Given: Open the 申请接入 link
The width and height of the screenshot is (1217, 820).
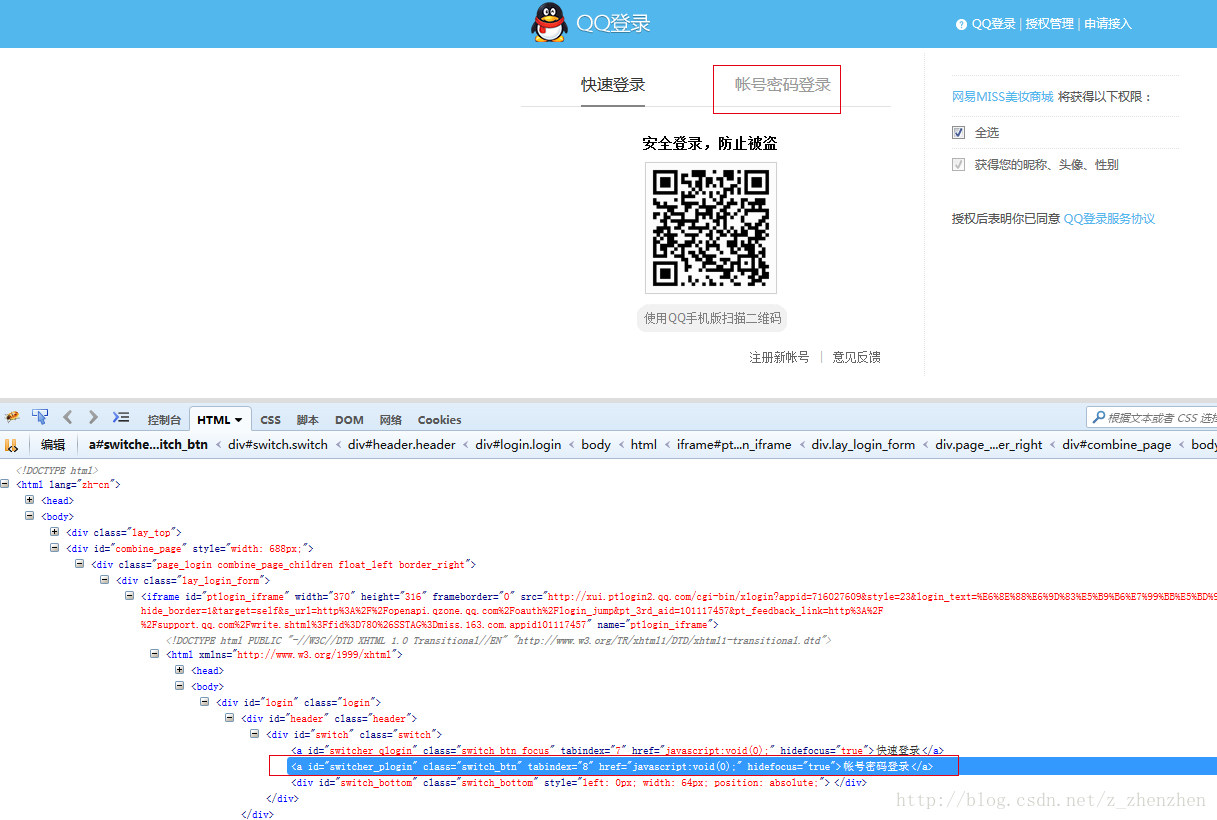Looking at the screenshot, I should pos(1108,24).
